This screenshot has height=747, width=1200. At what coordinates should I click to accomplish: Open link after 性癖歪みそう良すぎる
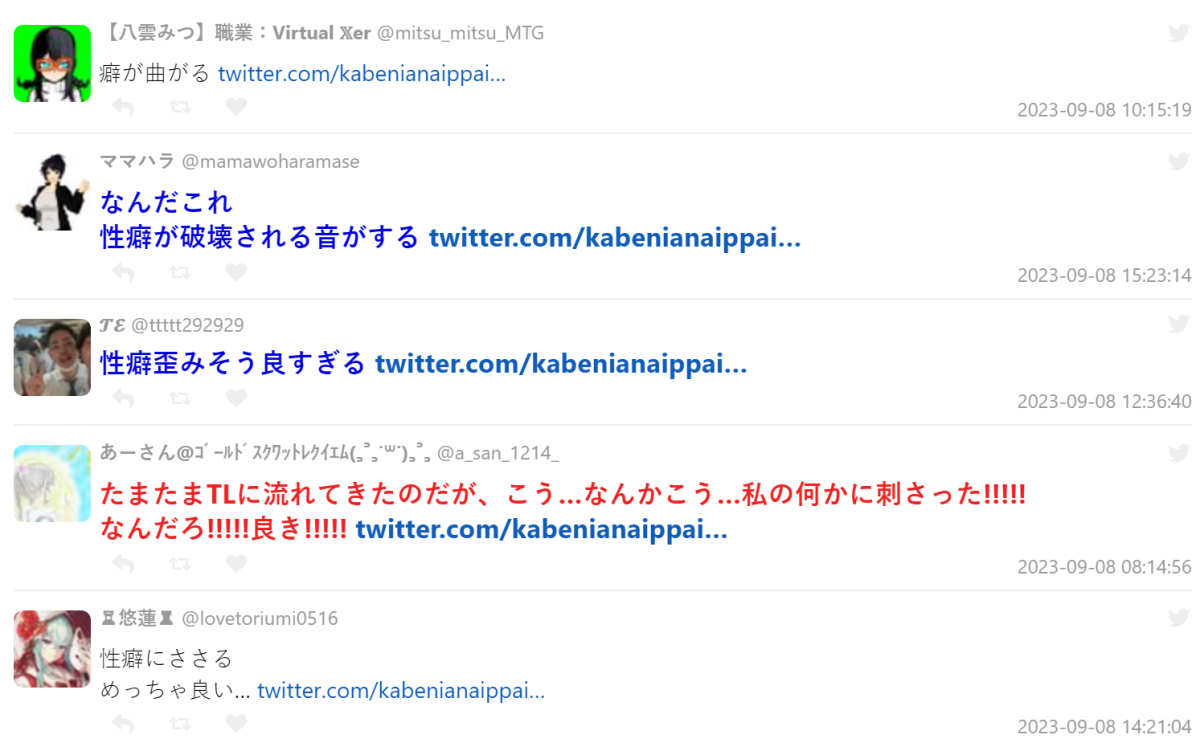coord(561,364)
